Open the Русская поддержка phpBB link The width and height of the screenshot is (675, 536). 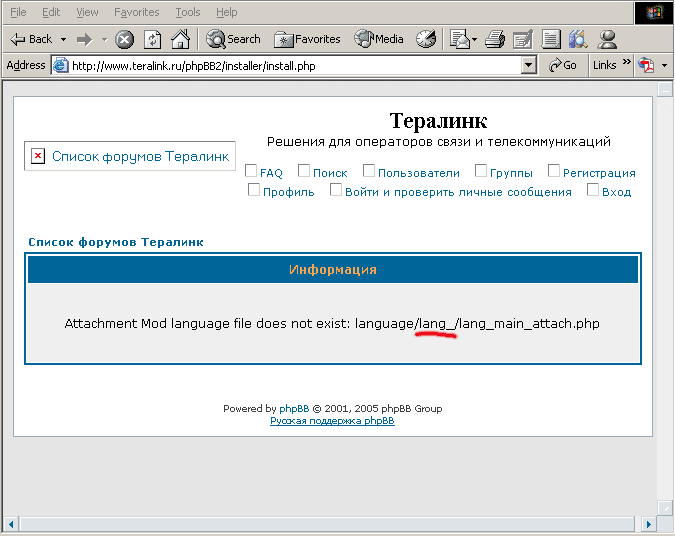pyautogui.click(x=332, y=421)
